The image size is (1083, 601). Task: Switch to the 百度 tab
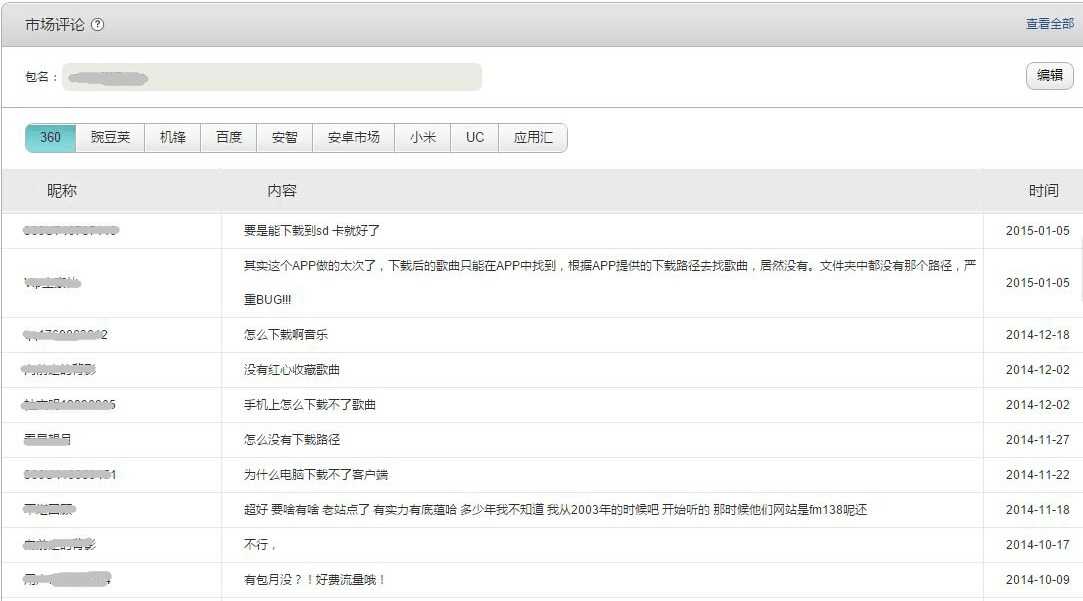229,138
